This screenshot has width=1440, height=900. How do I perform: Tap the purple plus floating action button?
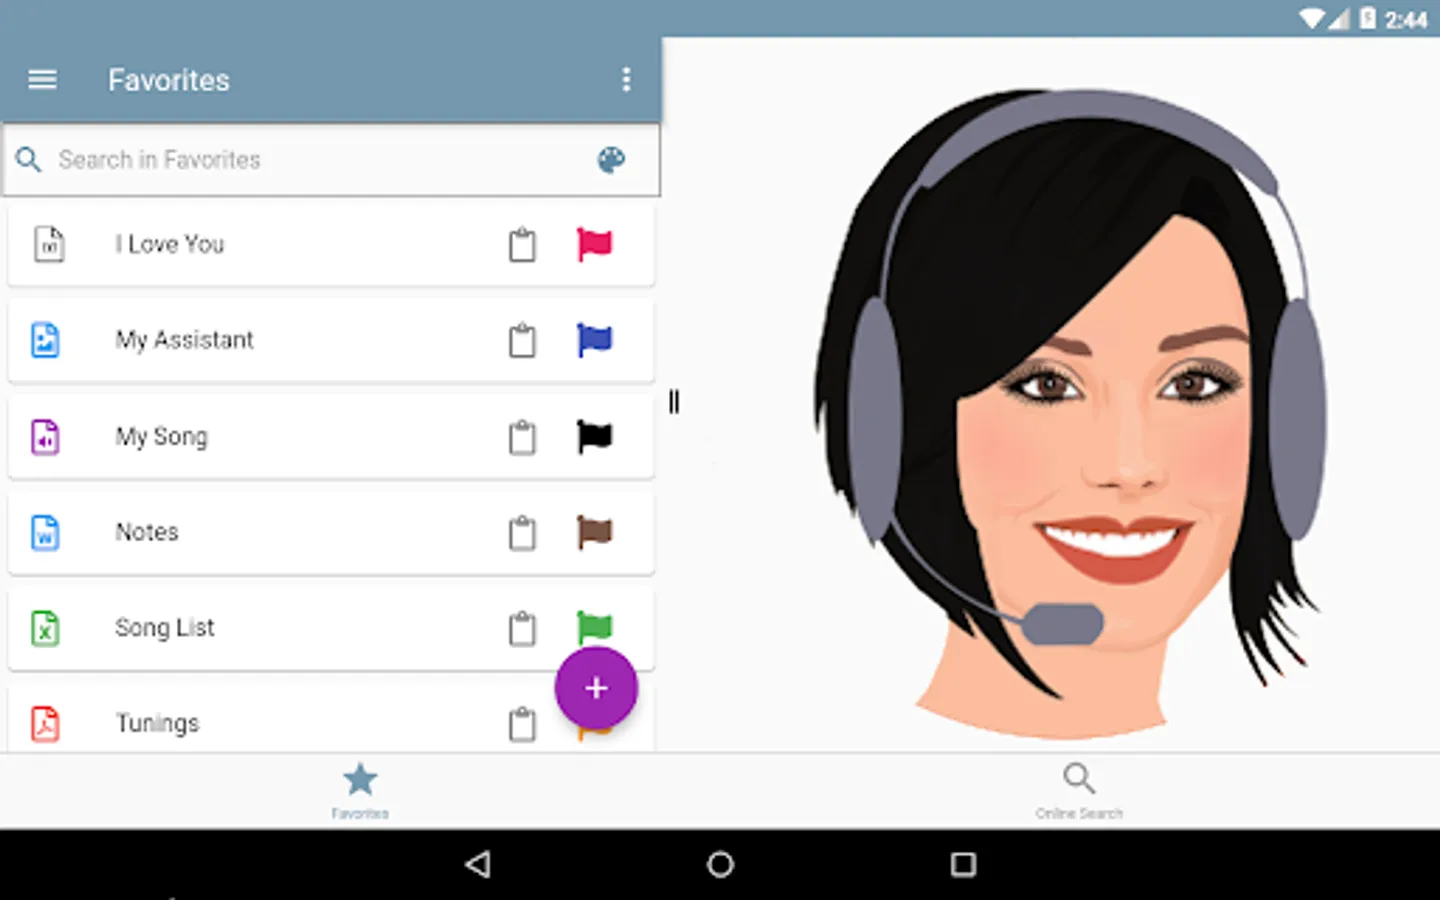(x=596, y=689)
